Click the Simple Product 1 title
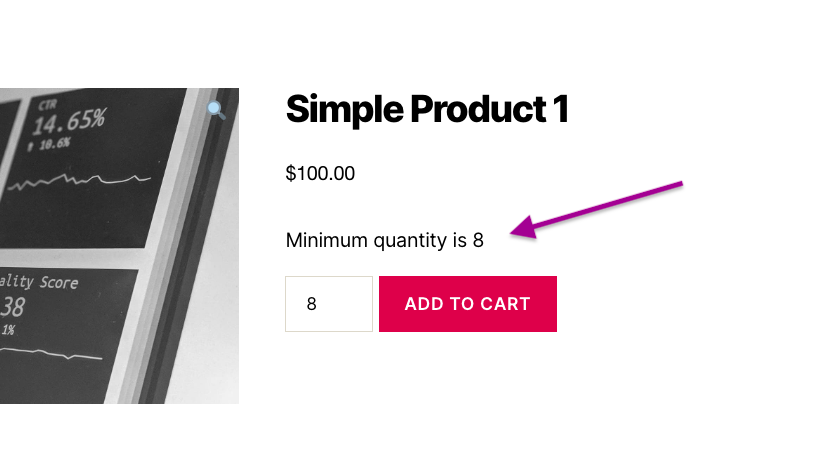Viewport: 818px width, 468px height. click(x=427, y=109)
